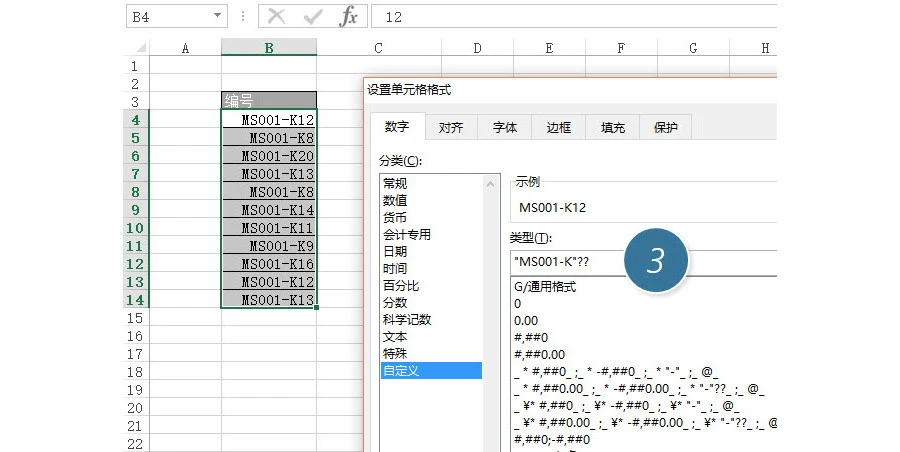
Task: Switch to the 对齐 tab
Action: point(451,128)
